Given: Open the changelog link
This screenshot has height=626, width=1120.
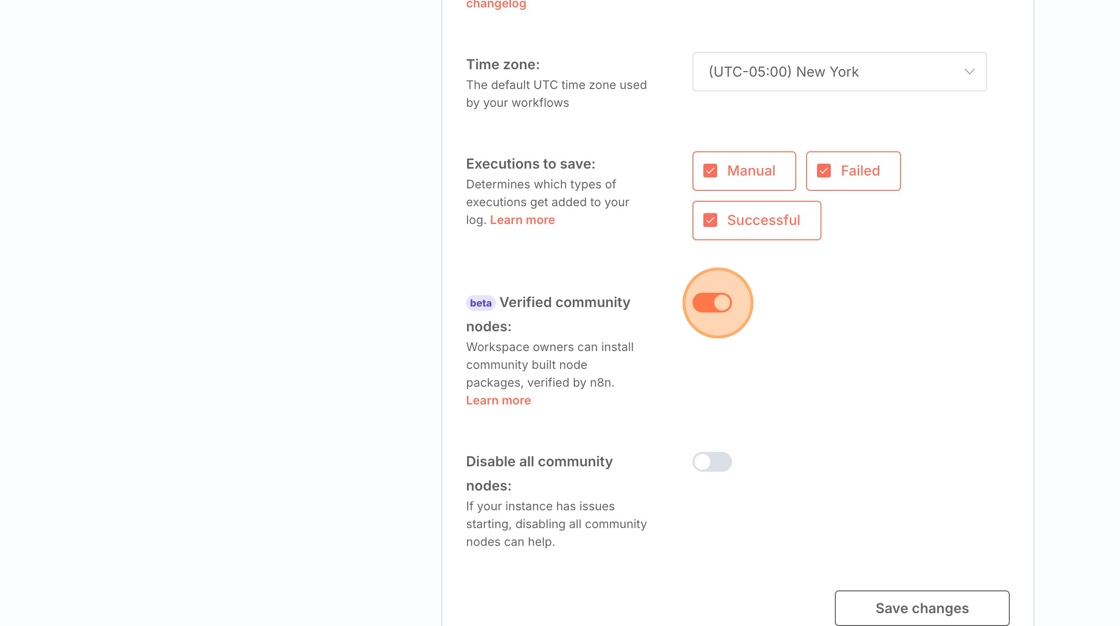Looking at the screenshot, I should click(x=496, y=5).
